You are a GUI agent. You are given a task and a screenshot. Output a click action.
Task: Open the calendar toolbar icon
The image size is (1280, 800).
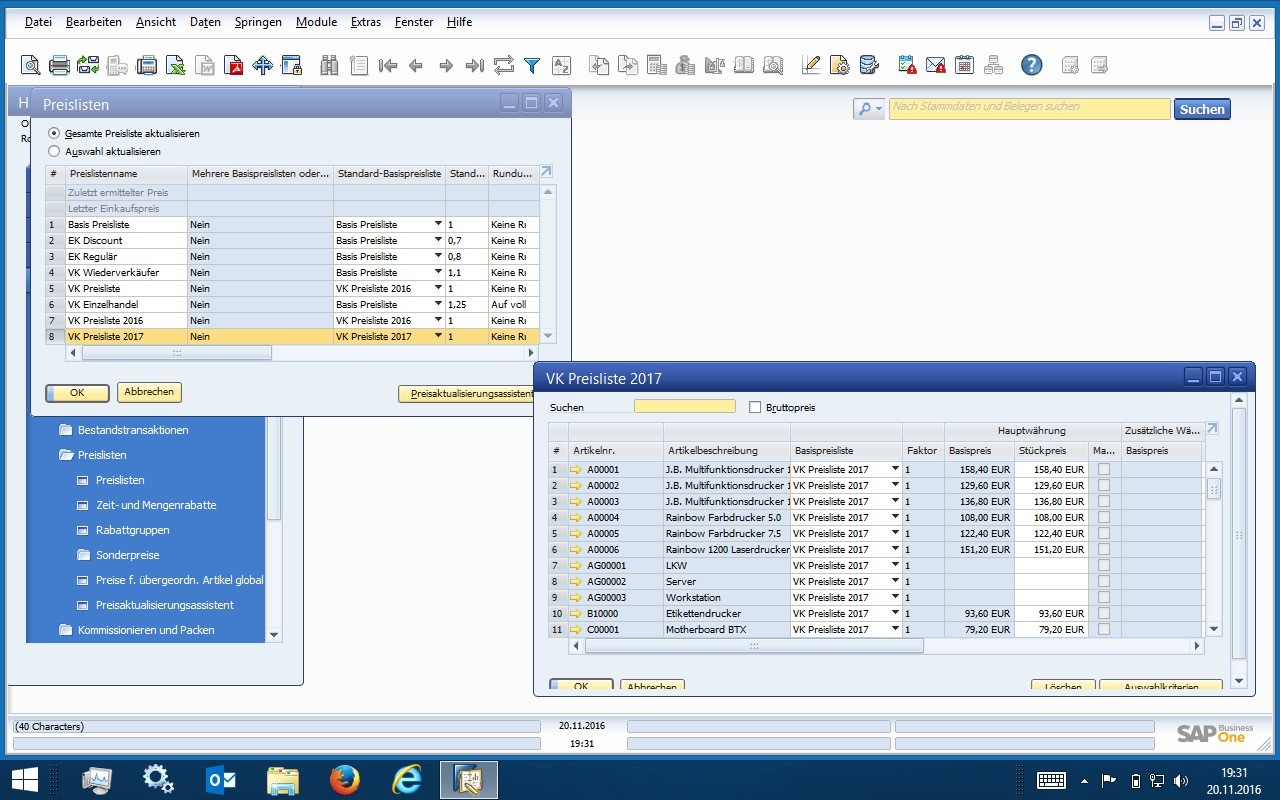(964, 66)
